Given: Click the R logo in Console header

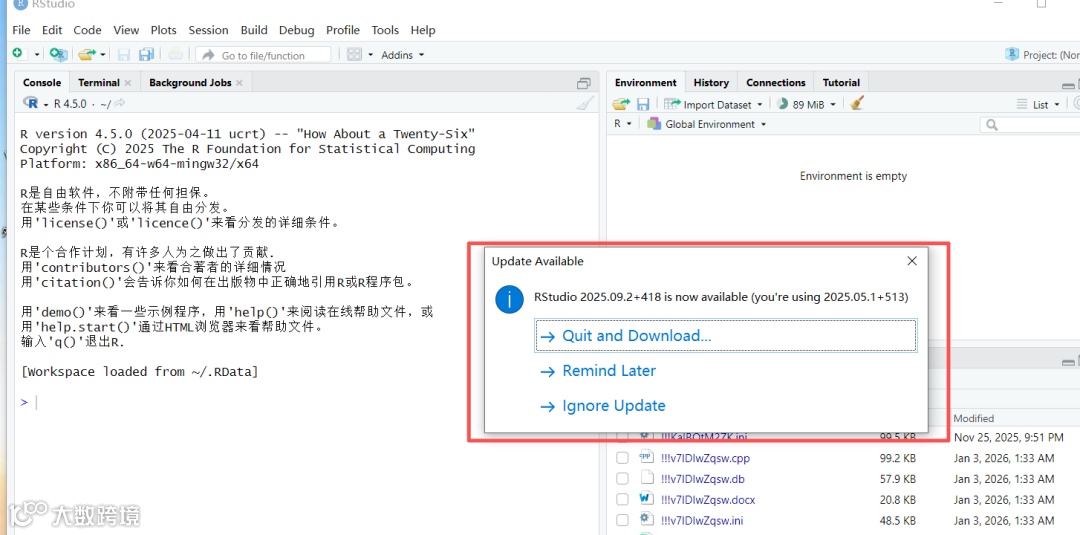Looking at the screenshot, I should pos(31,103).
